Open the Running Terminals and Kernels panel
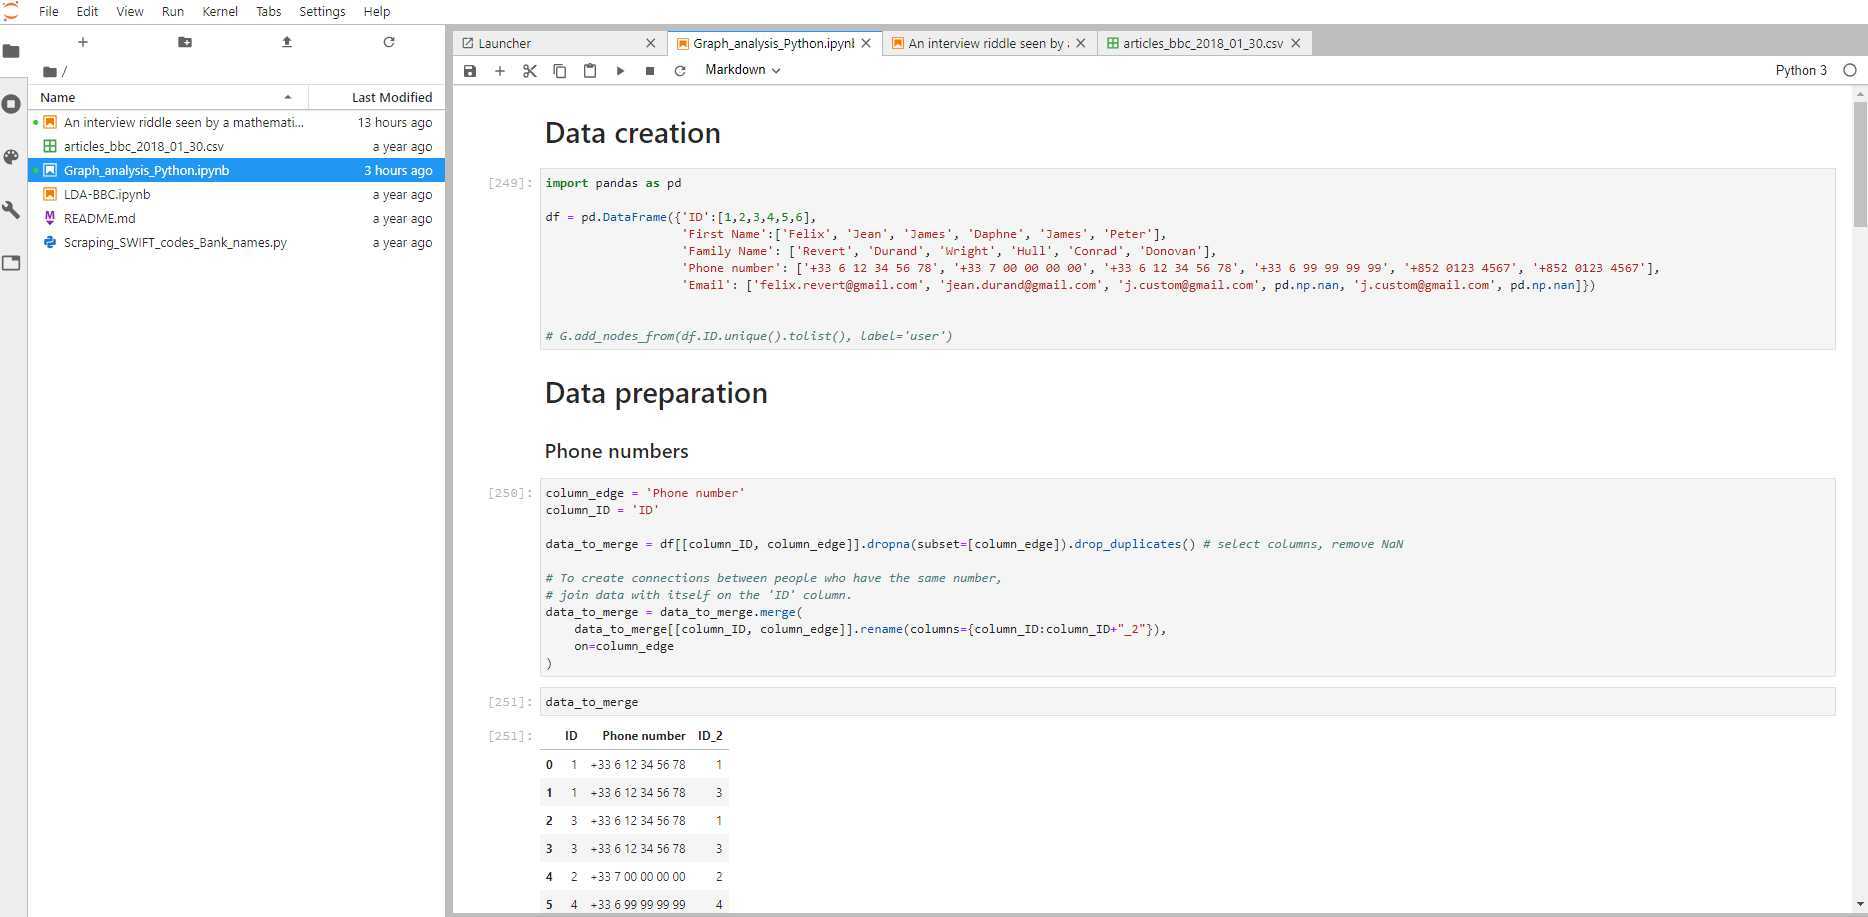1868x917 pixels. pyautogui.click(x=11, y=104)
